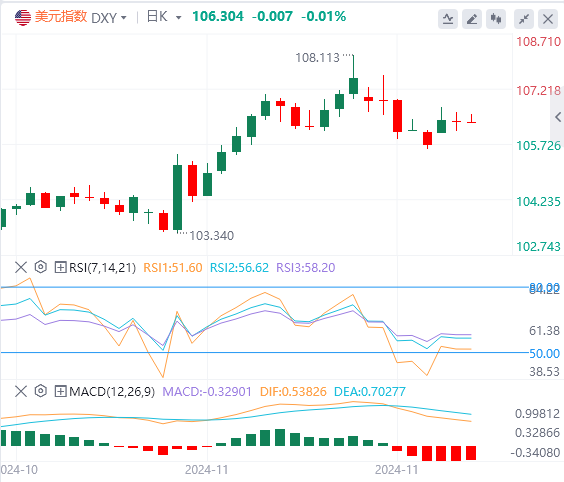Click the US flag icon

(23, 17)
